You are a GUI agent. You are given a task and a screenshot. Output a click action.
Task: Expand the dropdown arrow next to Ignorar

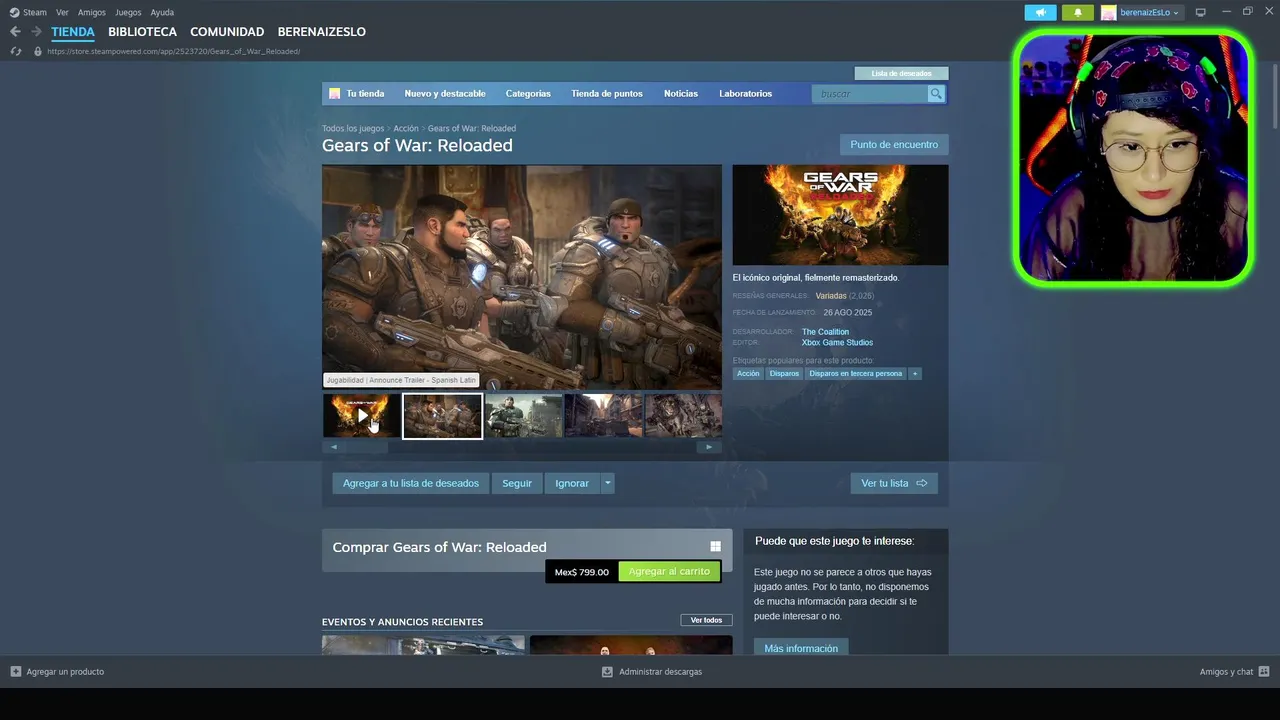point(607,483)
